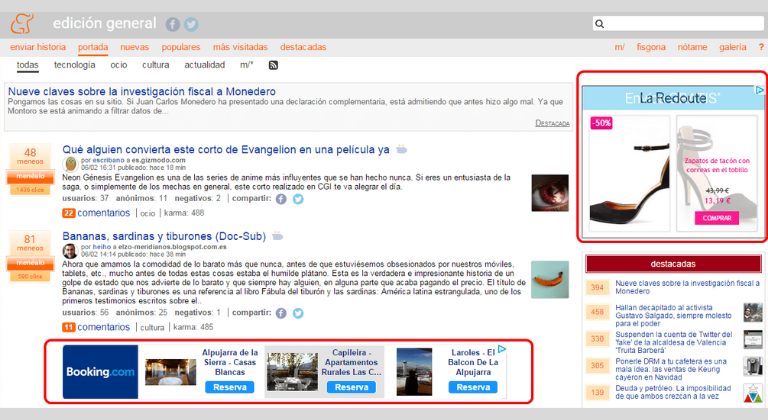768x420 pixels.
Task: Open the destacadas tab in navigation
Action: pos(303,47)
